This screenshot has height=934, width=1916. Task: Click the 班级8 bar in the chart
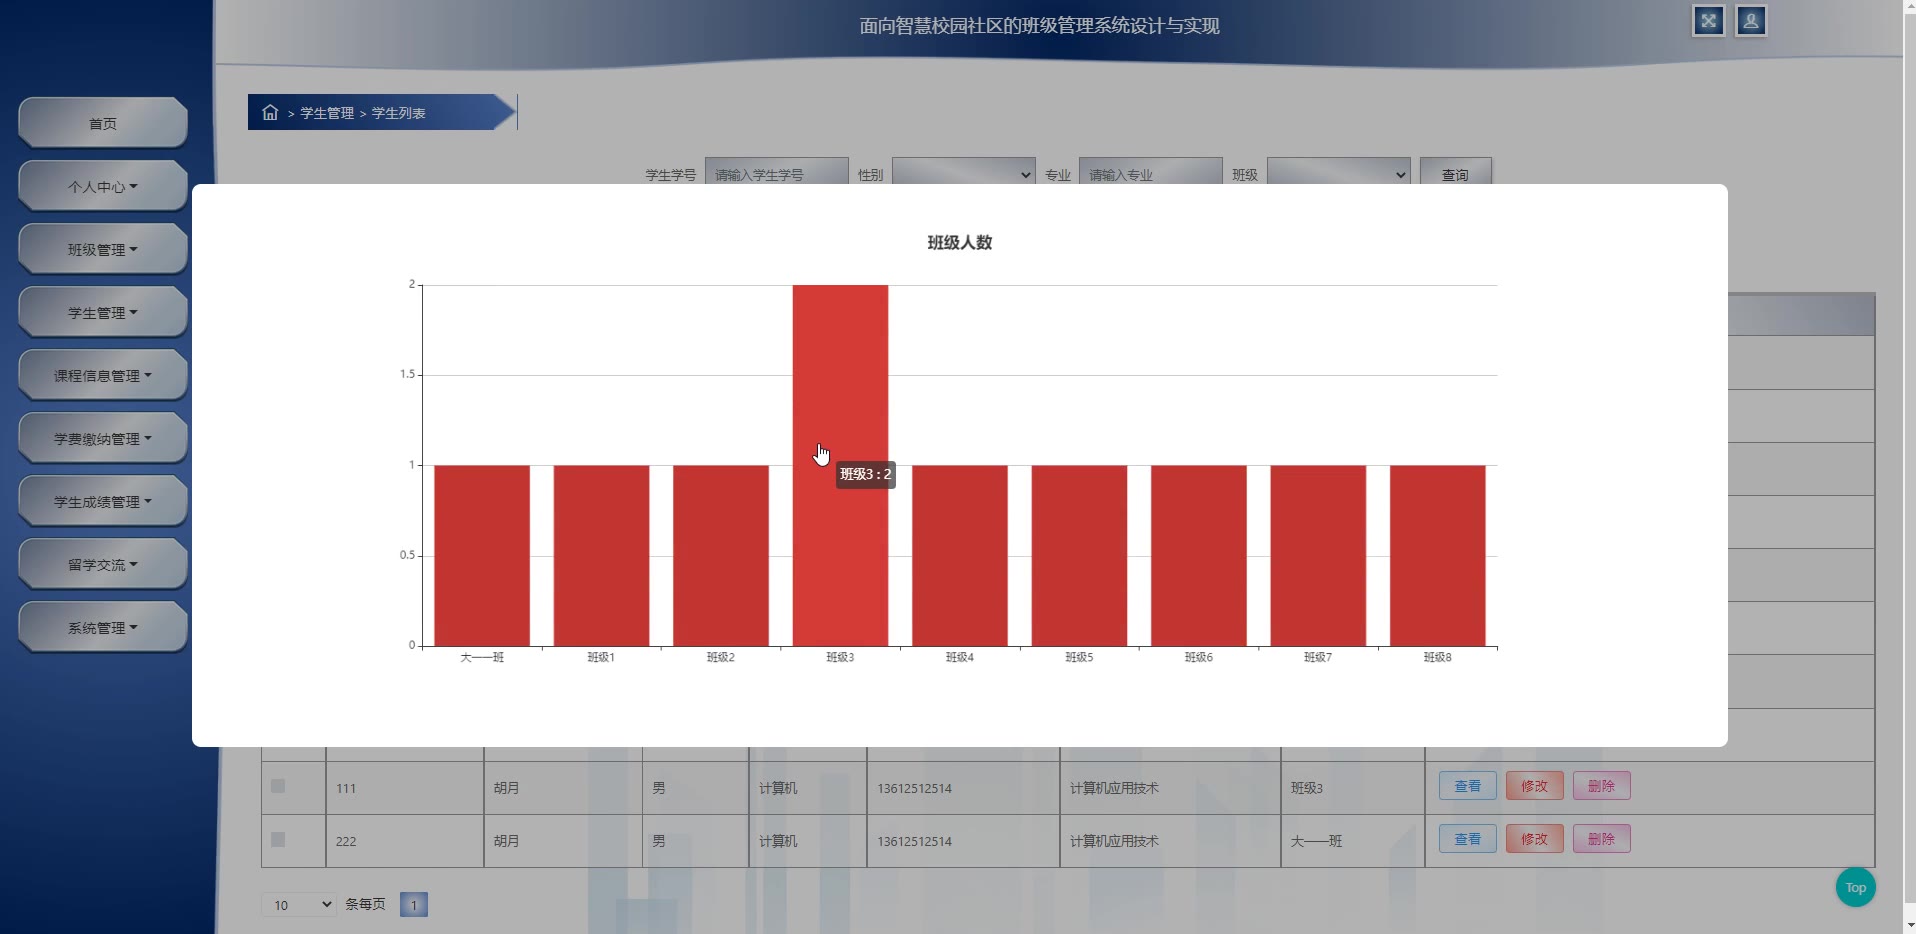click(1438, 555)
